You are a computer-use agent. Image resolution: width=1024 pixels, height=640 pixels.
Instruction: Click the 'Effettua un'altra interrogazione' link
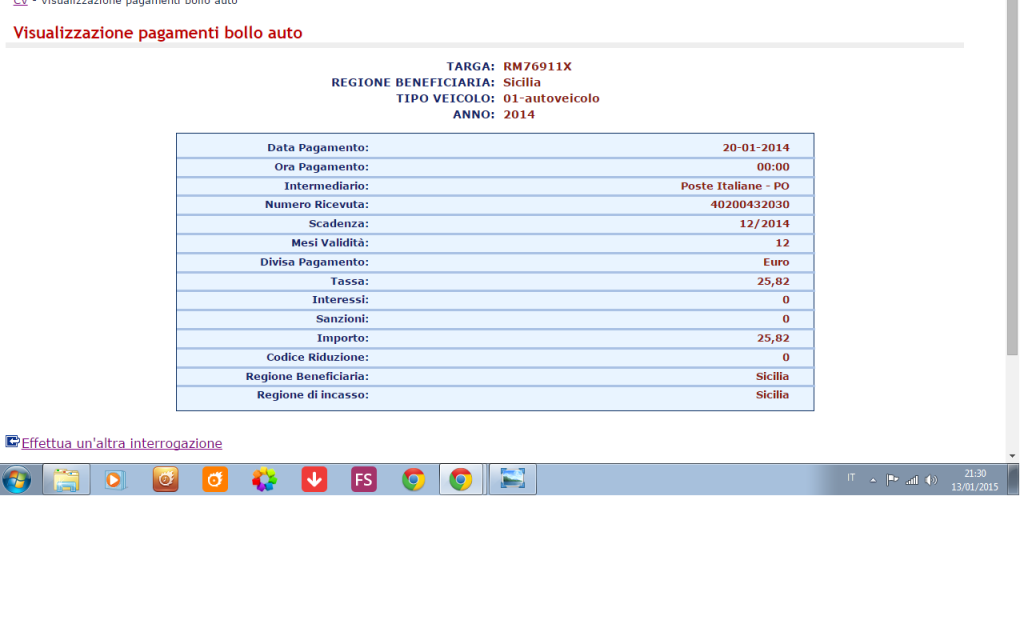click(122, 443)
